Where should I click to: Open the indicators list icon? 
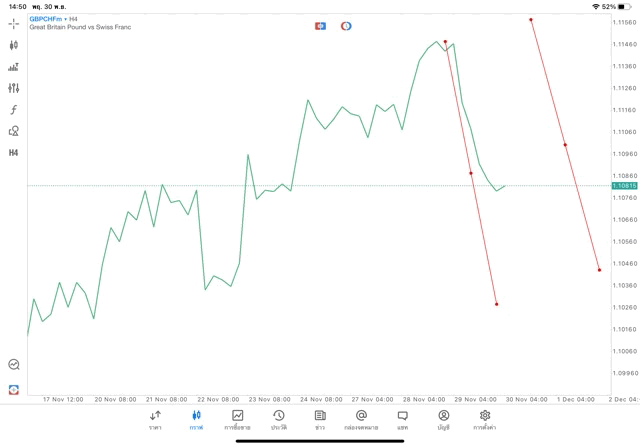point(14,67)
